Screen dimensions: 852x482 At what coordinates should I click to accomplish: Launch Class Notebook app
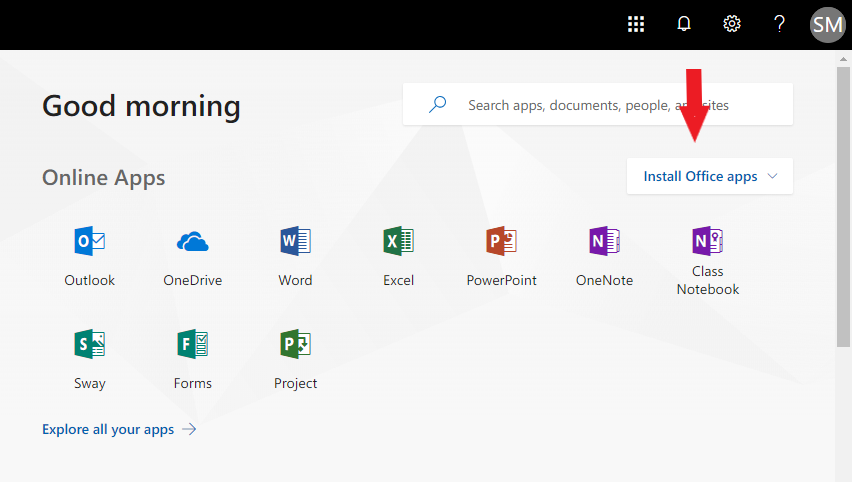[707, 242]
